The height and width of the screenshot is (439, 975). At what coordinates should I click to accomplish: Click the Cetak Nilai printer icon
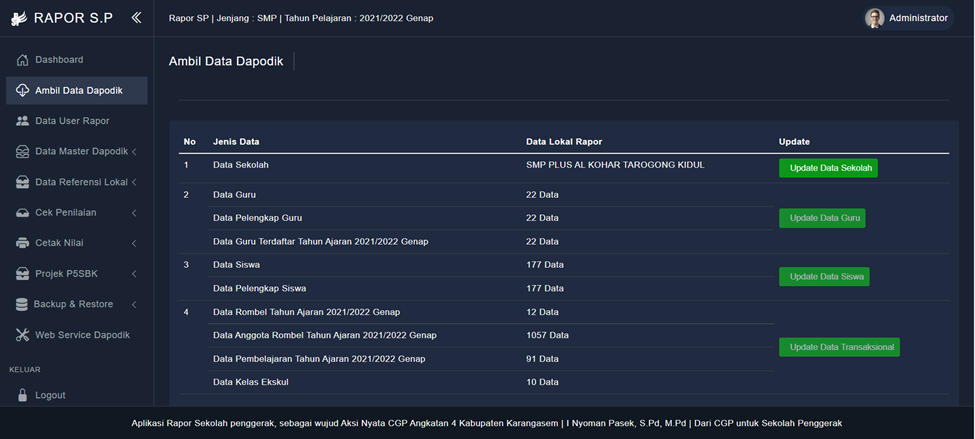(22, 243)
